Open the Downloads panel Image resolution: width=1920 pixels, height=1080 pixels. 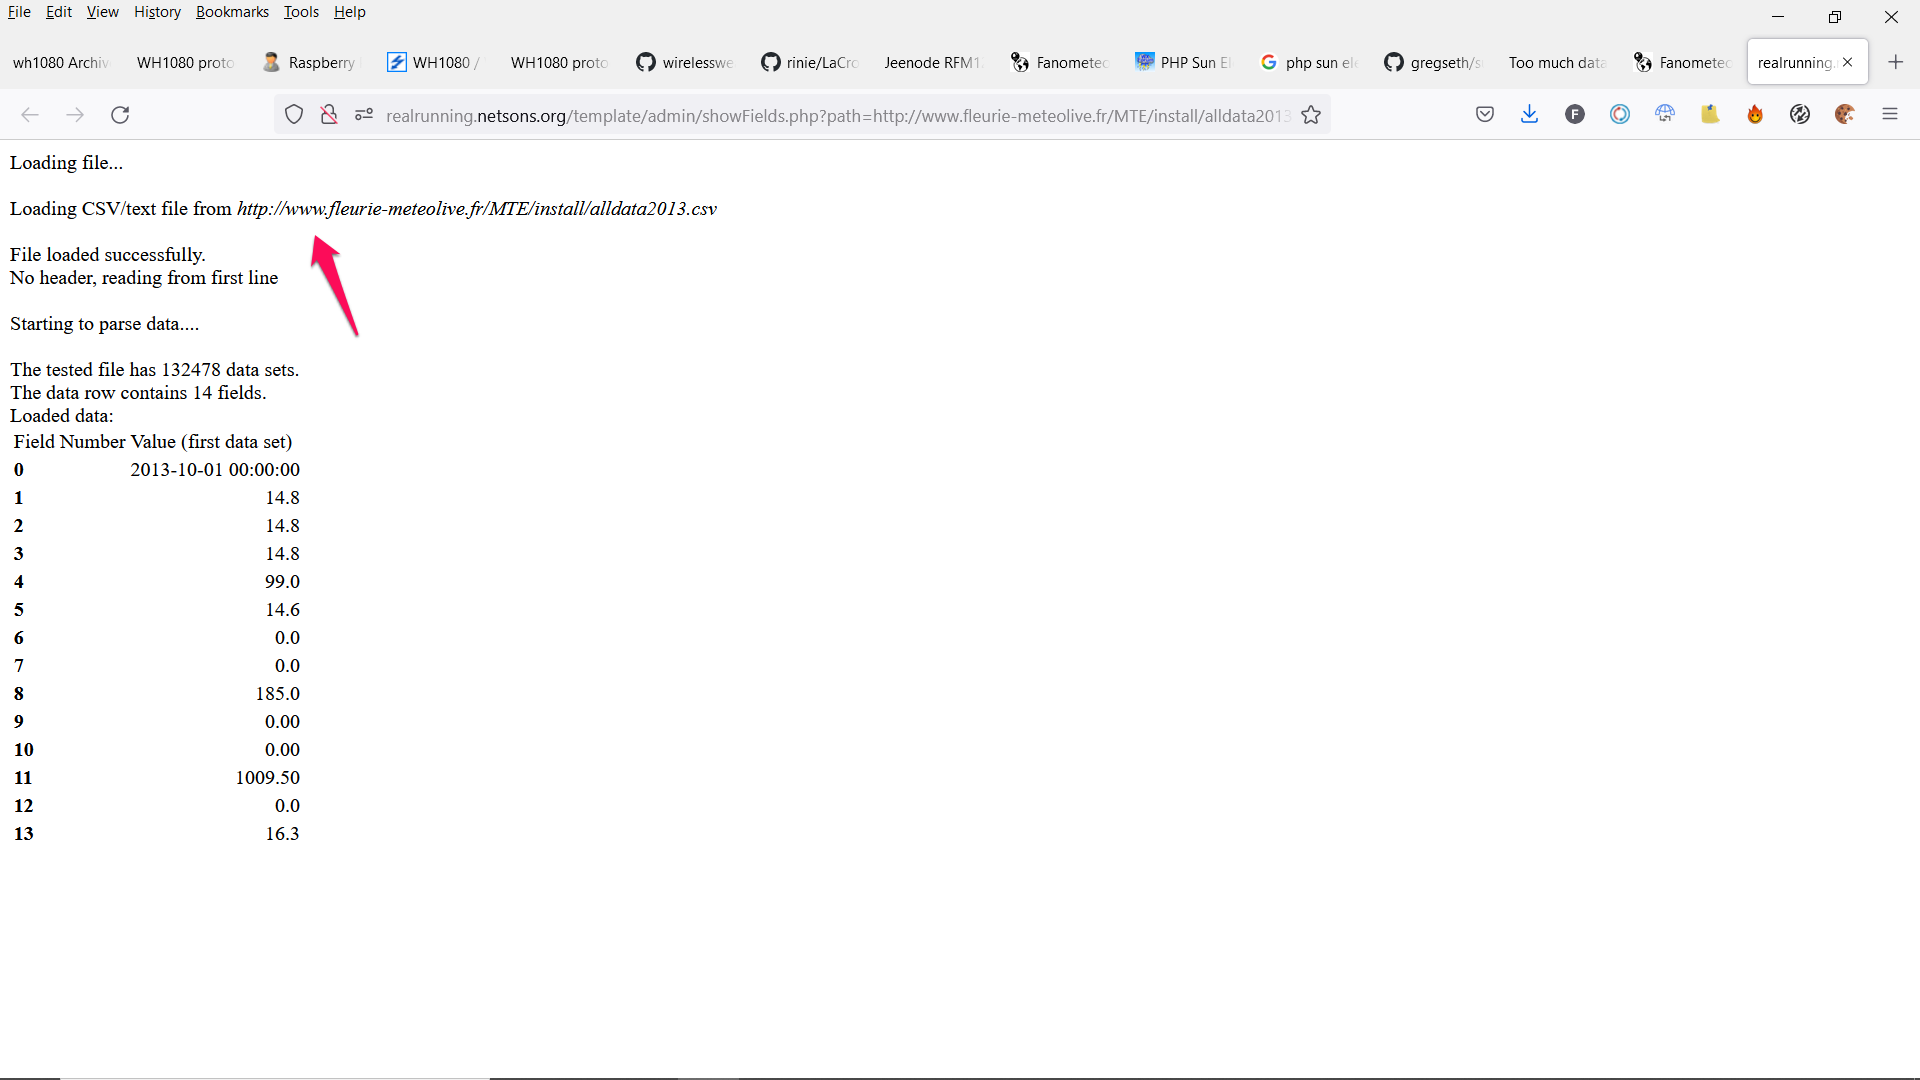1529,115
